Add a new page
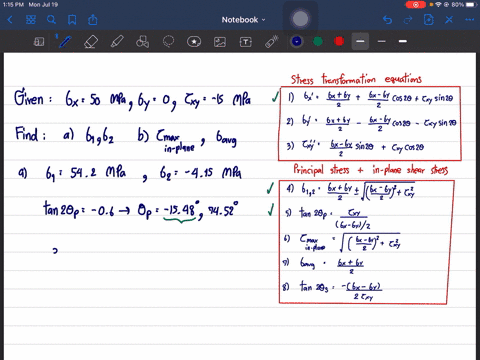480x360 pixels. point(429,20)
